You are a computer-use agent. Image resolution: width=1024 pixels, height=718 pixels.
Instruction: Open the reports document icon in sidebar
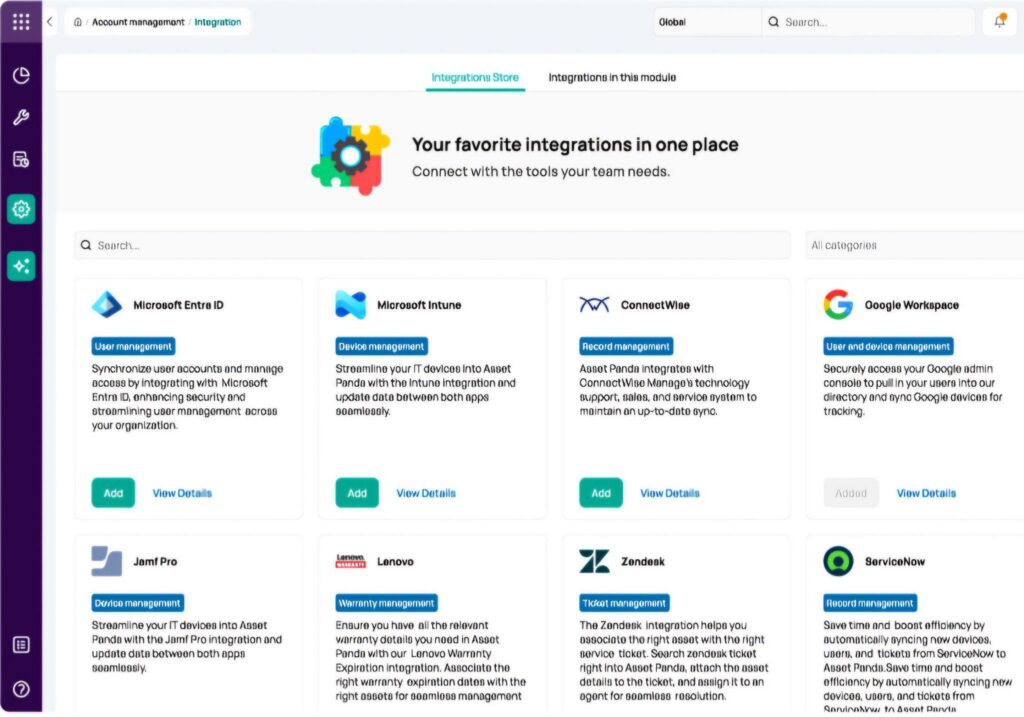[21, 160]
